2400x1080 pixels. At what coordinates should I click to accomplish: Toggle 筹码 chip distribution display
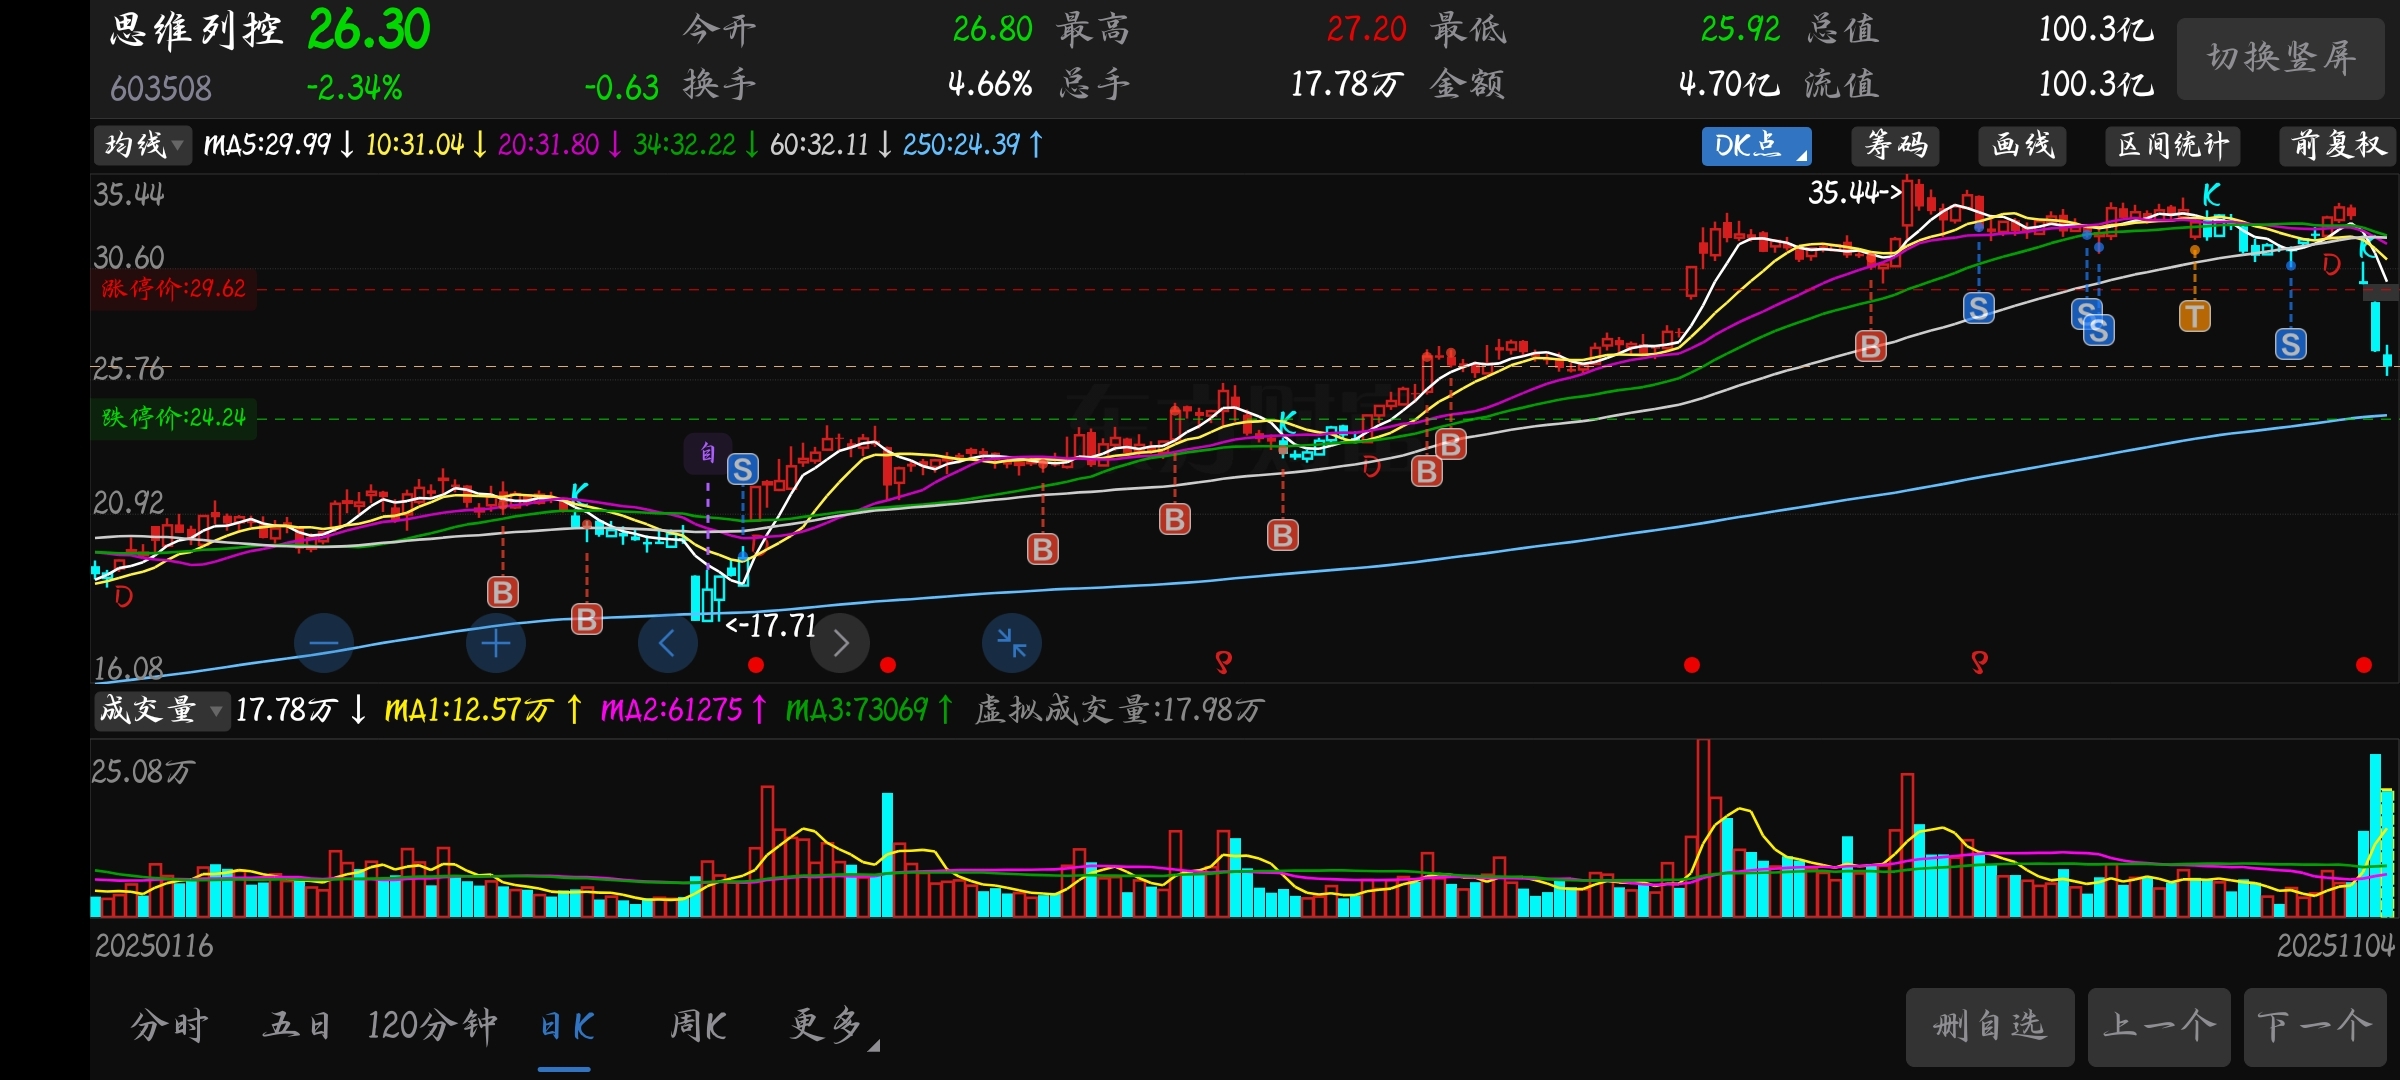point(1895,146)
